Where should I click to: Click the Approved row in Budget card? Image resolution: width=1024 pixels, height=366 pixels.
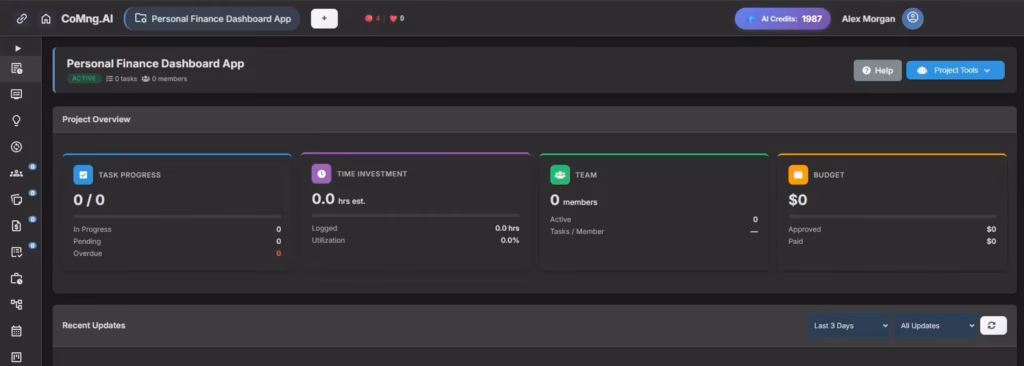point(892,229)
